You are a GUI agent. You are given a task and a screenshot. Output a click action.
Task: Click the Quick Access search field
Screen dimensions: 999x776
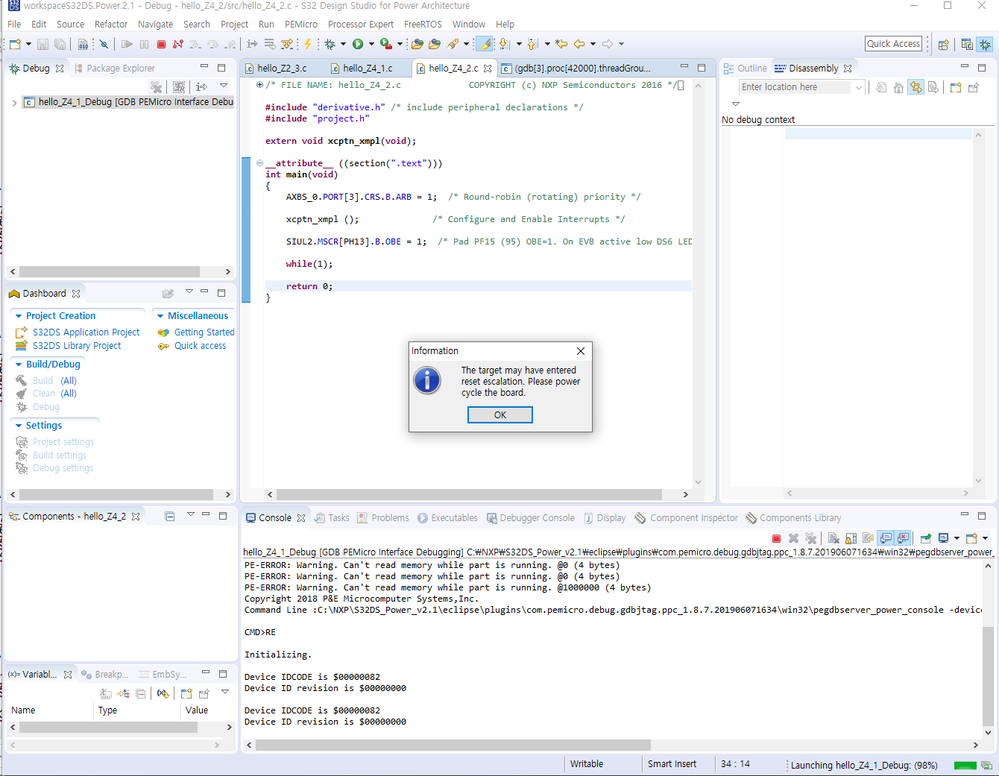pos(893,44)
